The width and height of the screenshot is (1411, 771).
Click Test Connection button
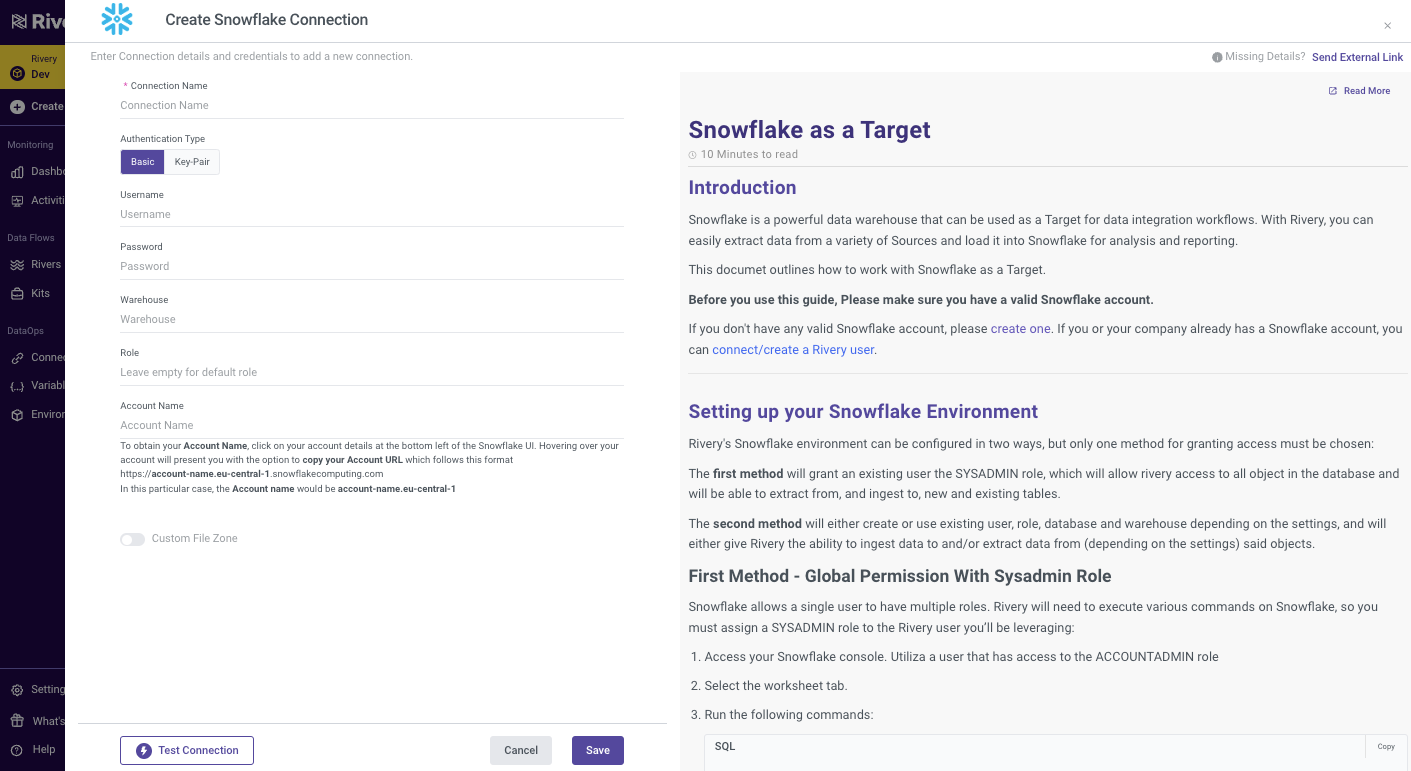click(187, 751)
